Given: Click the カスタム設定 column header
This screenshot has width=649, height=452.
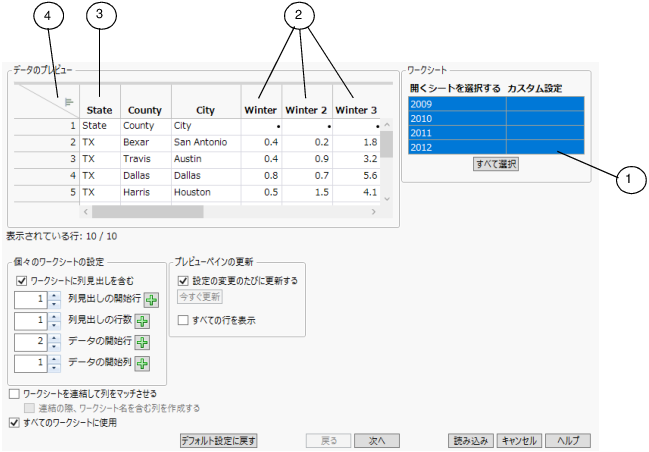Looking at the screenshot, I should point(535,88).
